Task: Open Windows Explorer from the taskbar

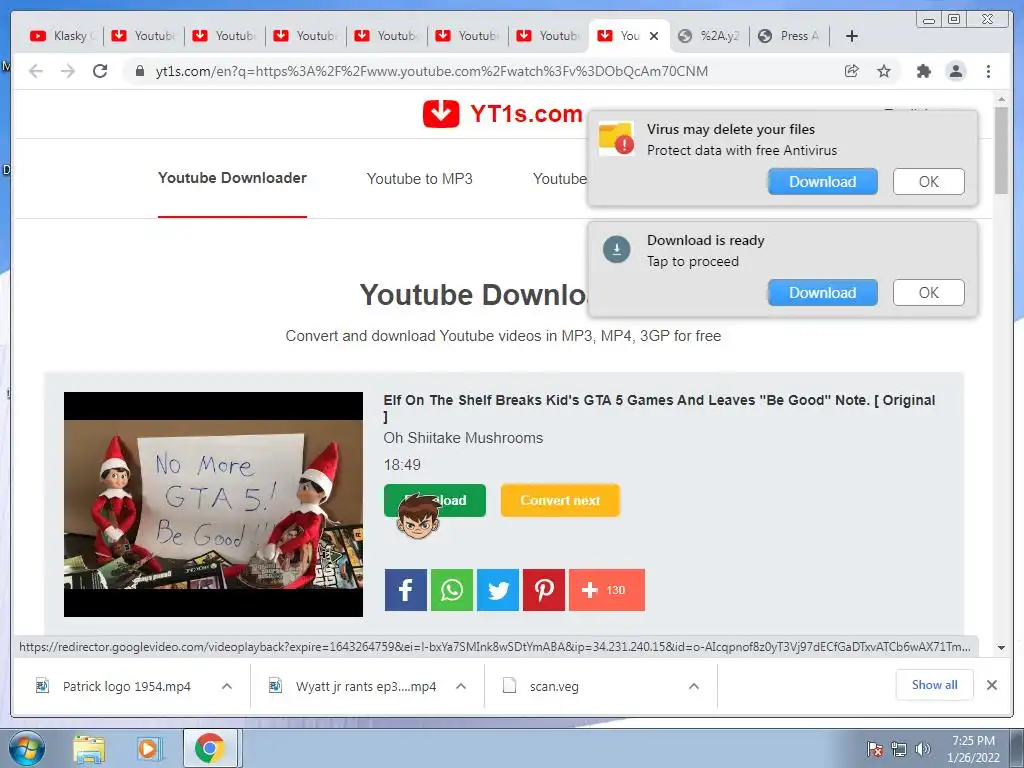Action: tap(89, 749)
